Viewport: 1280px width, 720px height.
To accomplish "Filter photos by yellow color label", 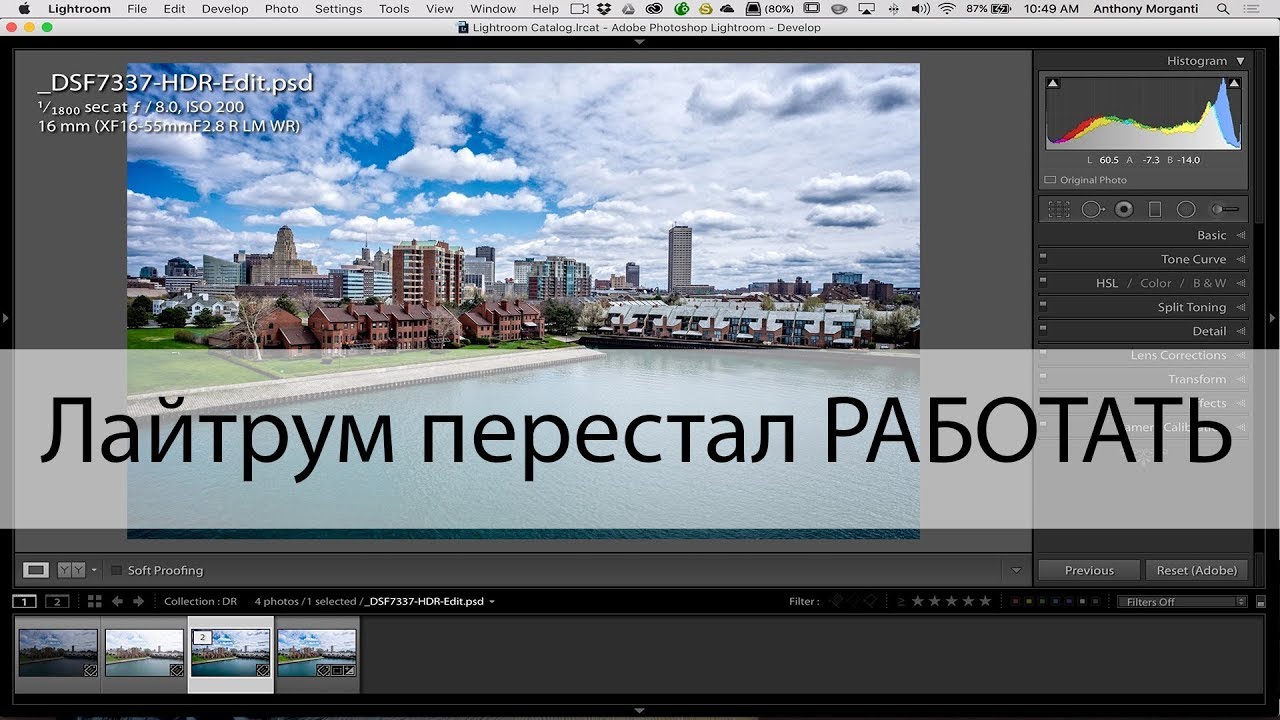I will [1030, 602].
